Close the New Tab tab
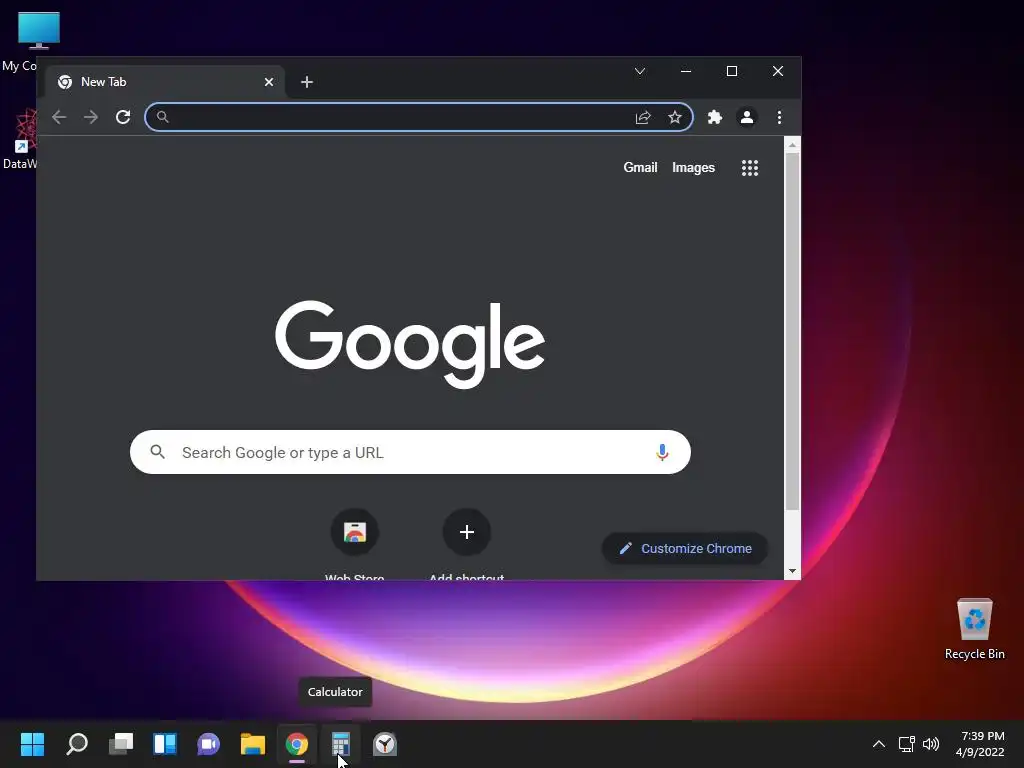This screenshot has width=1024, height=768. click(x=269, y=82)
